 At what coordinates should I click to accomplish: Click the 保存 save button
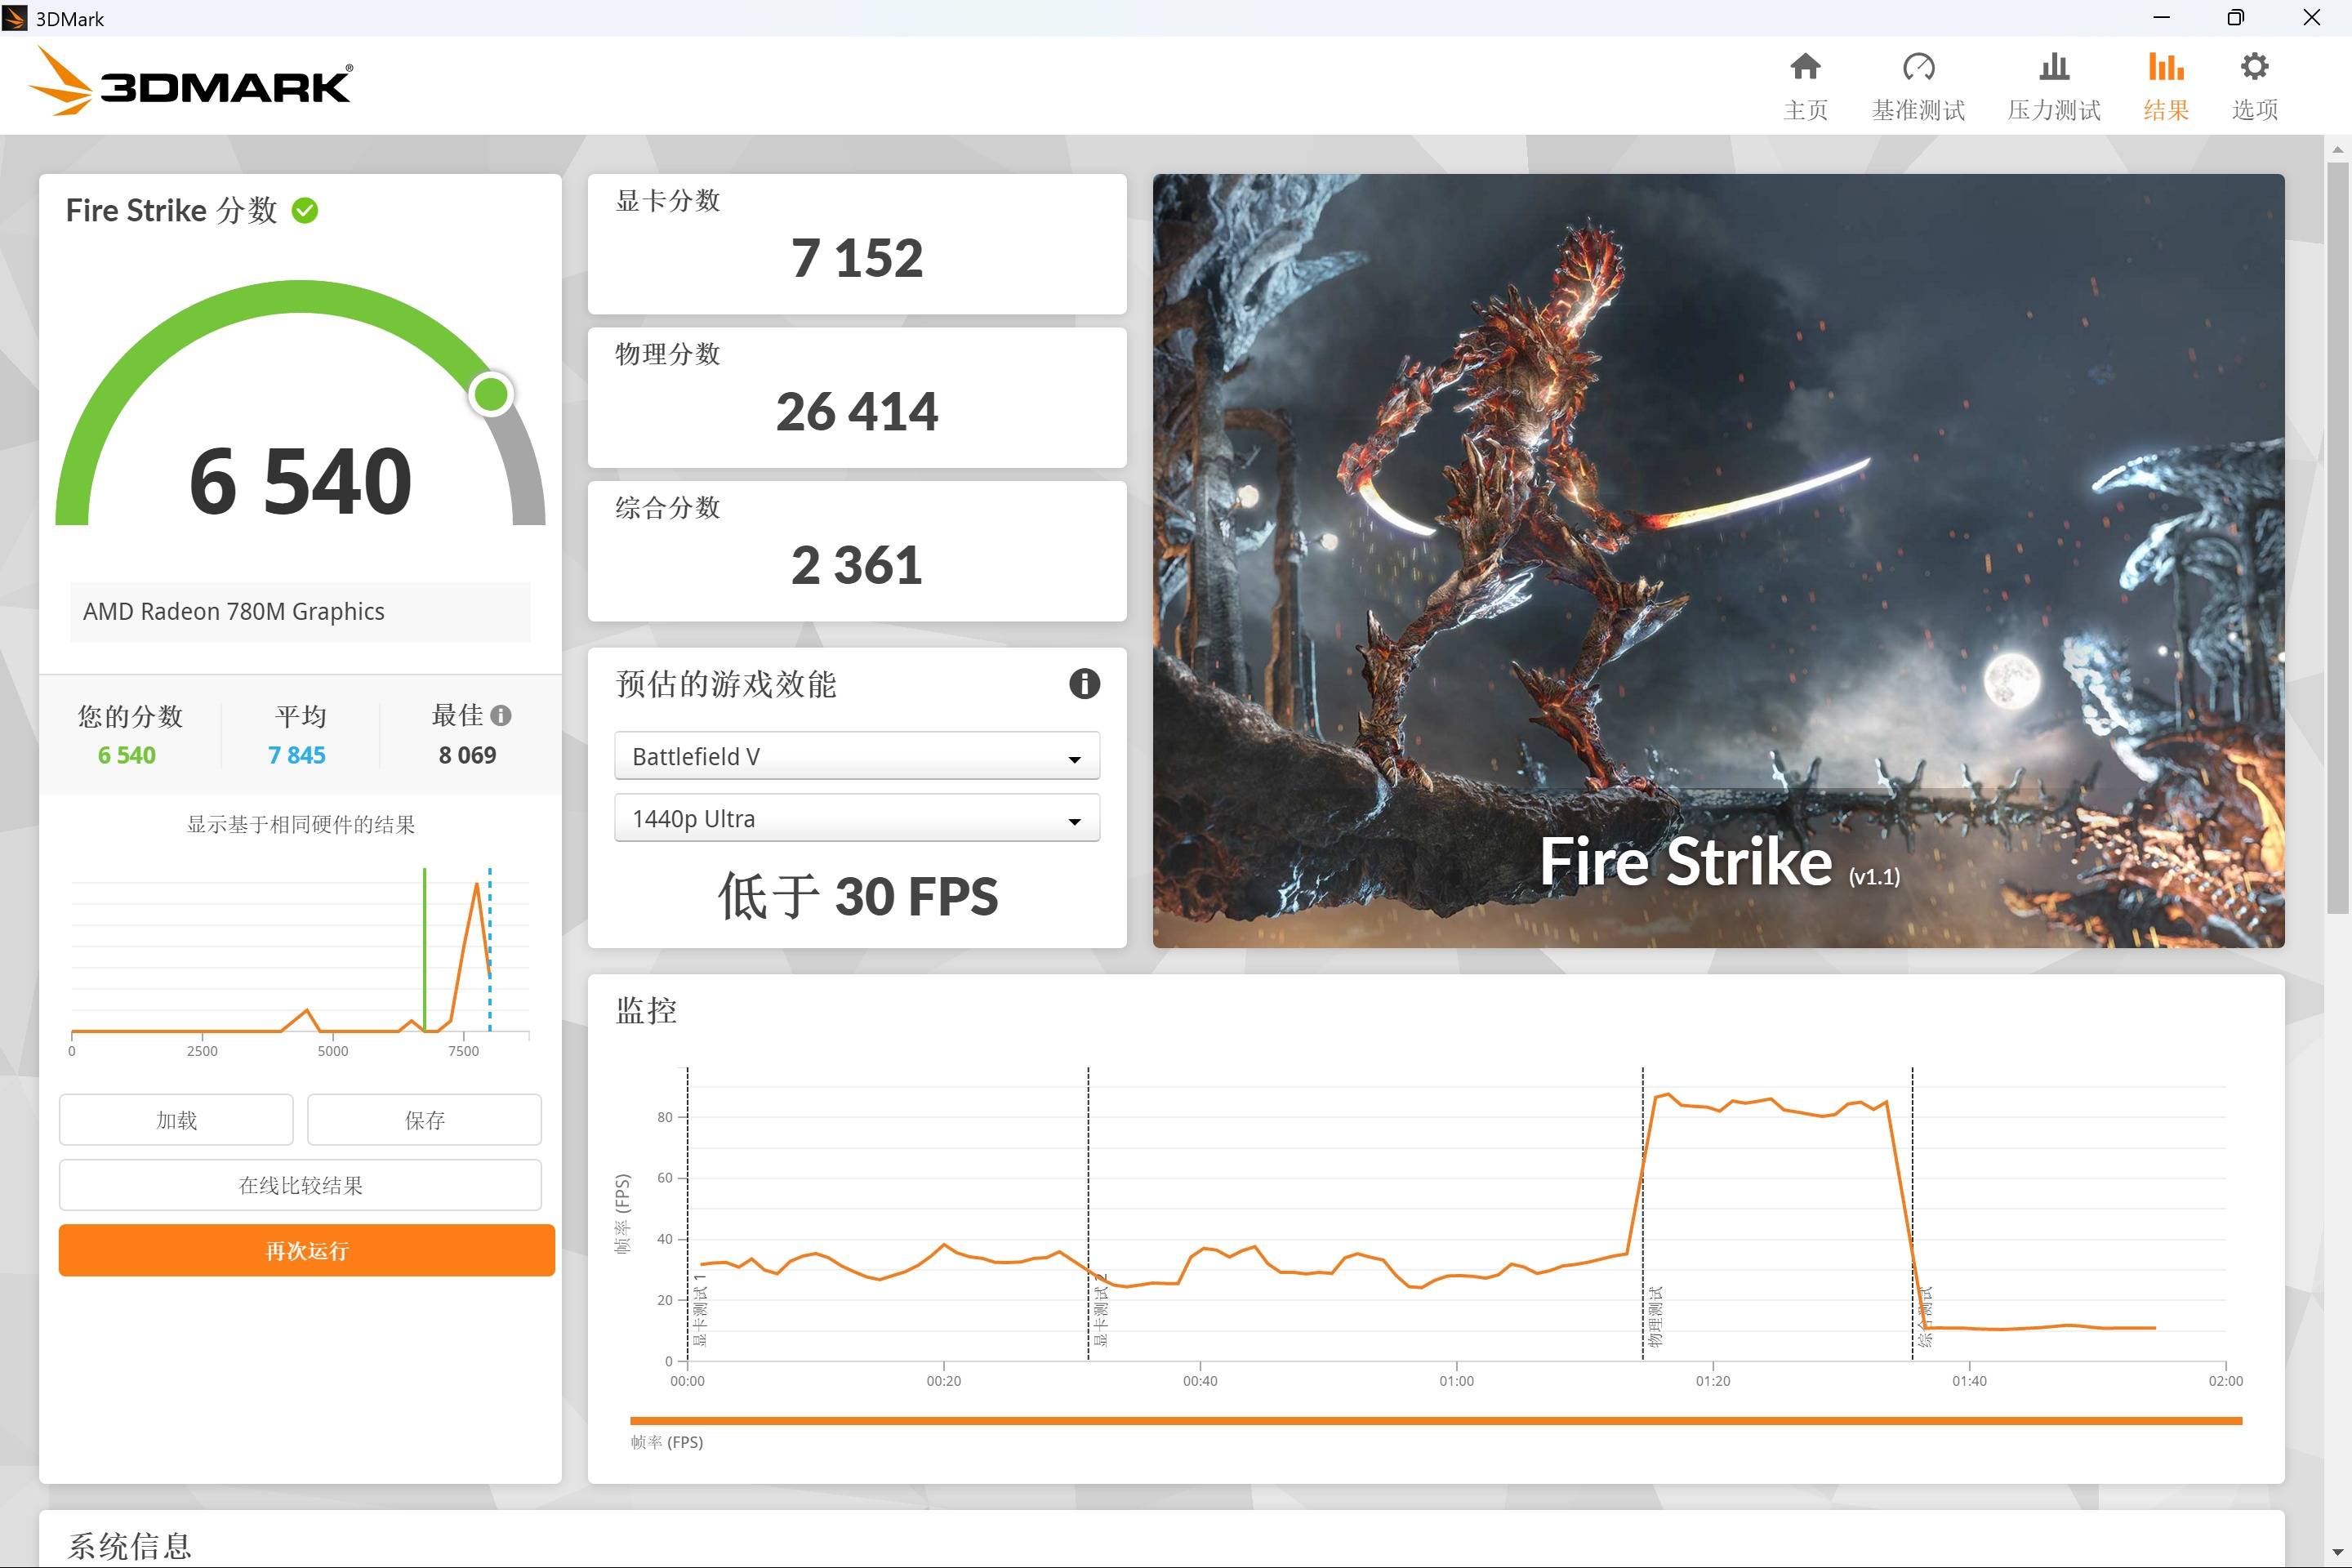(x=424, y=1120)
